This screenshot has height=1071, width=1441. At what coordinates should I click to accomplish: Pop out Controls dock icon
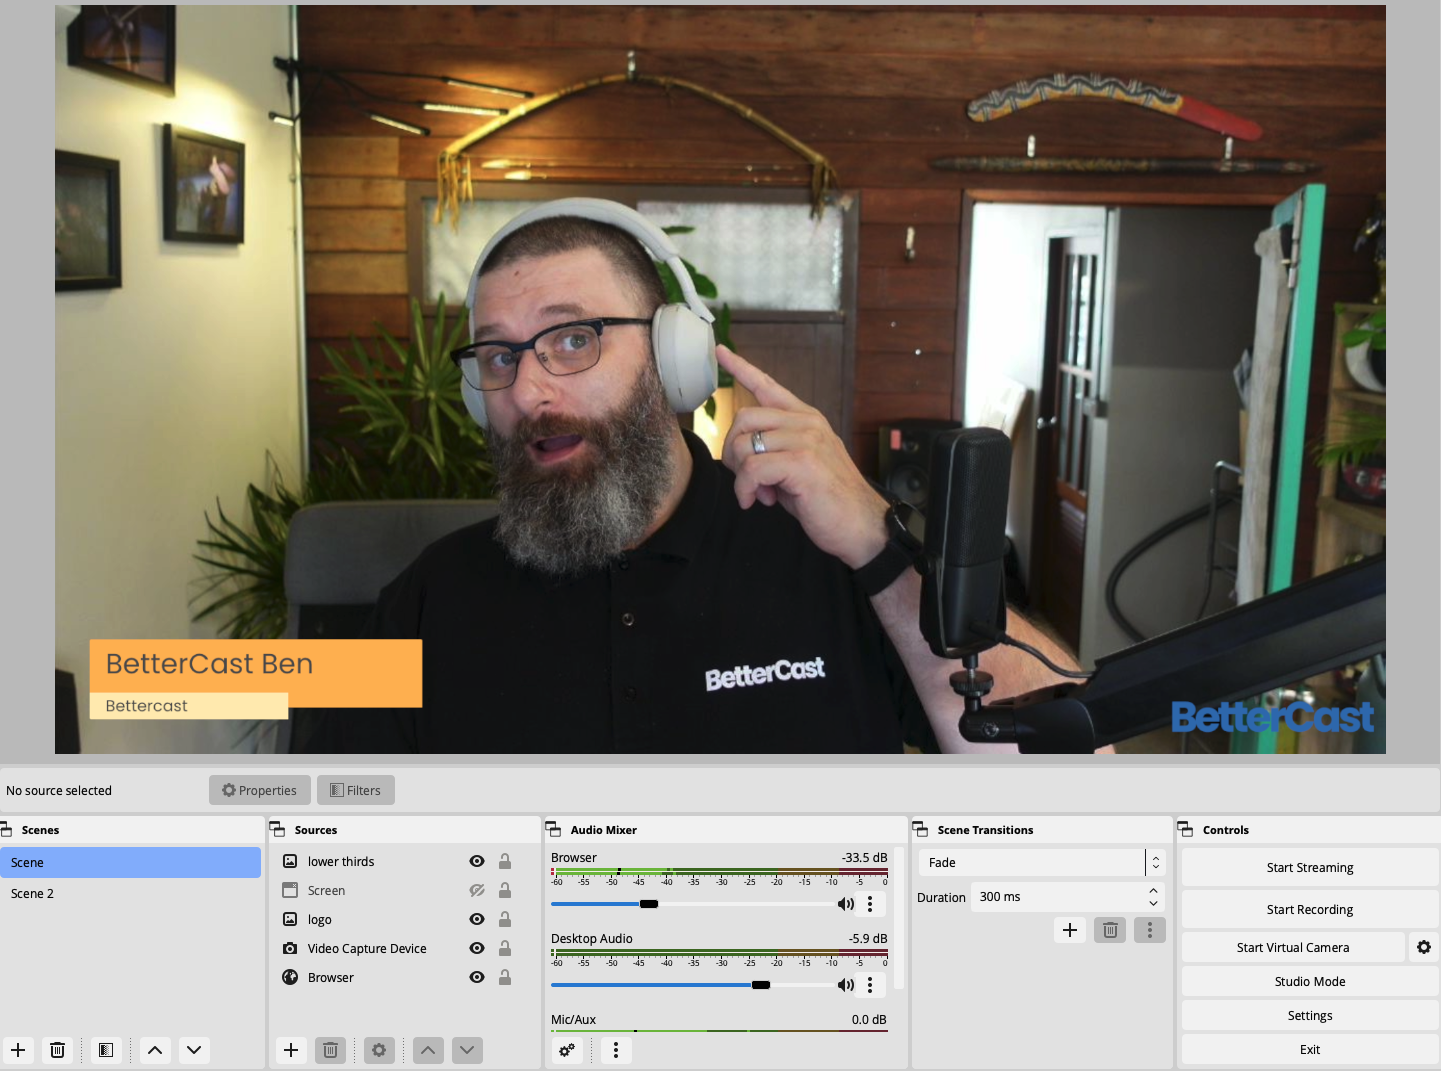(x=1186, y=830)
